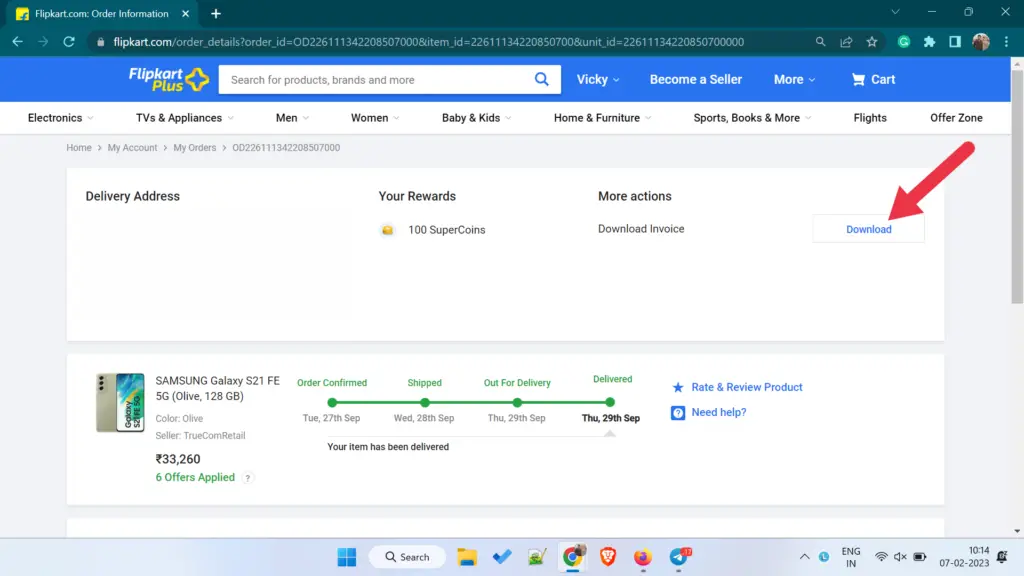Click the browser address bar URL
This screenshot has width=1024, height=576.
pyautogui.click(x=428, y=42)
